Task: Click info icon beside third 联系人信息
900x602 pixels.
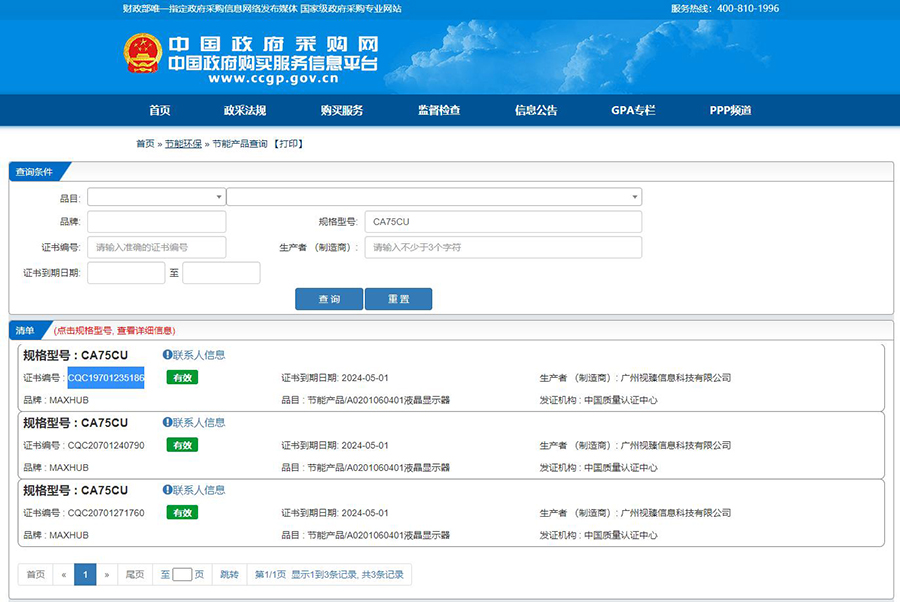Action: click(167, 490)
